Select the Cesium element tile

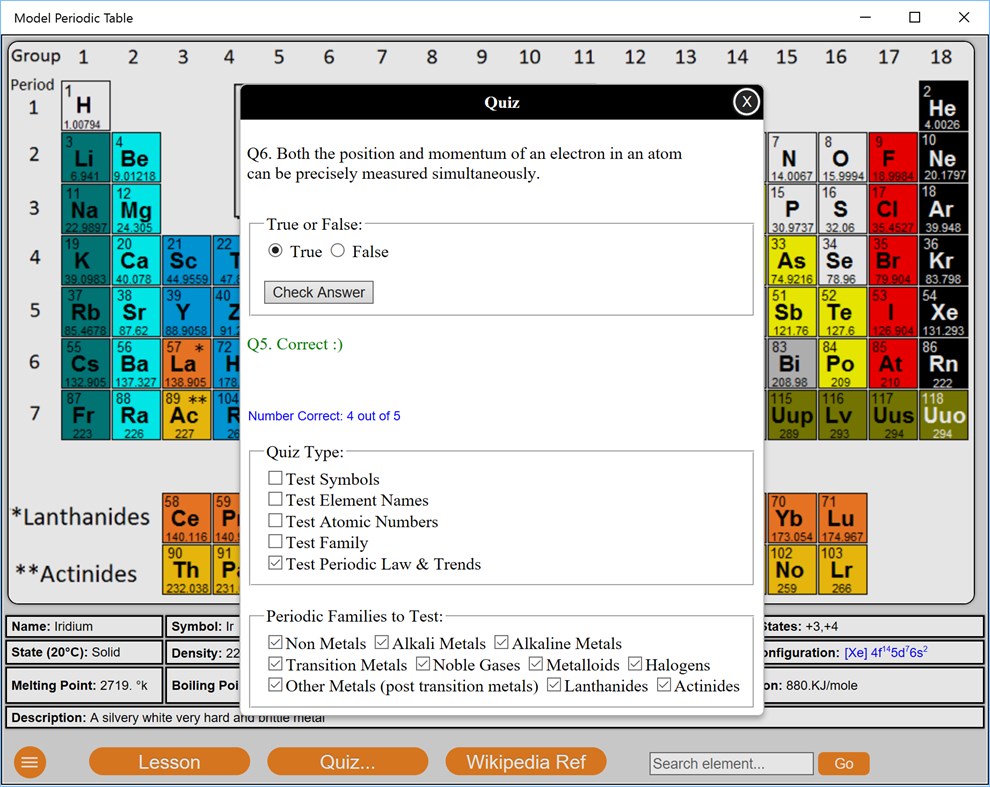point(85,362)
